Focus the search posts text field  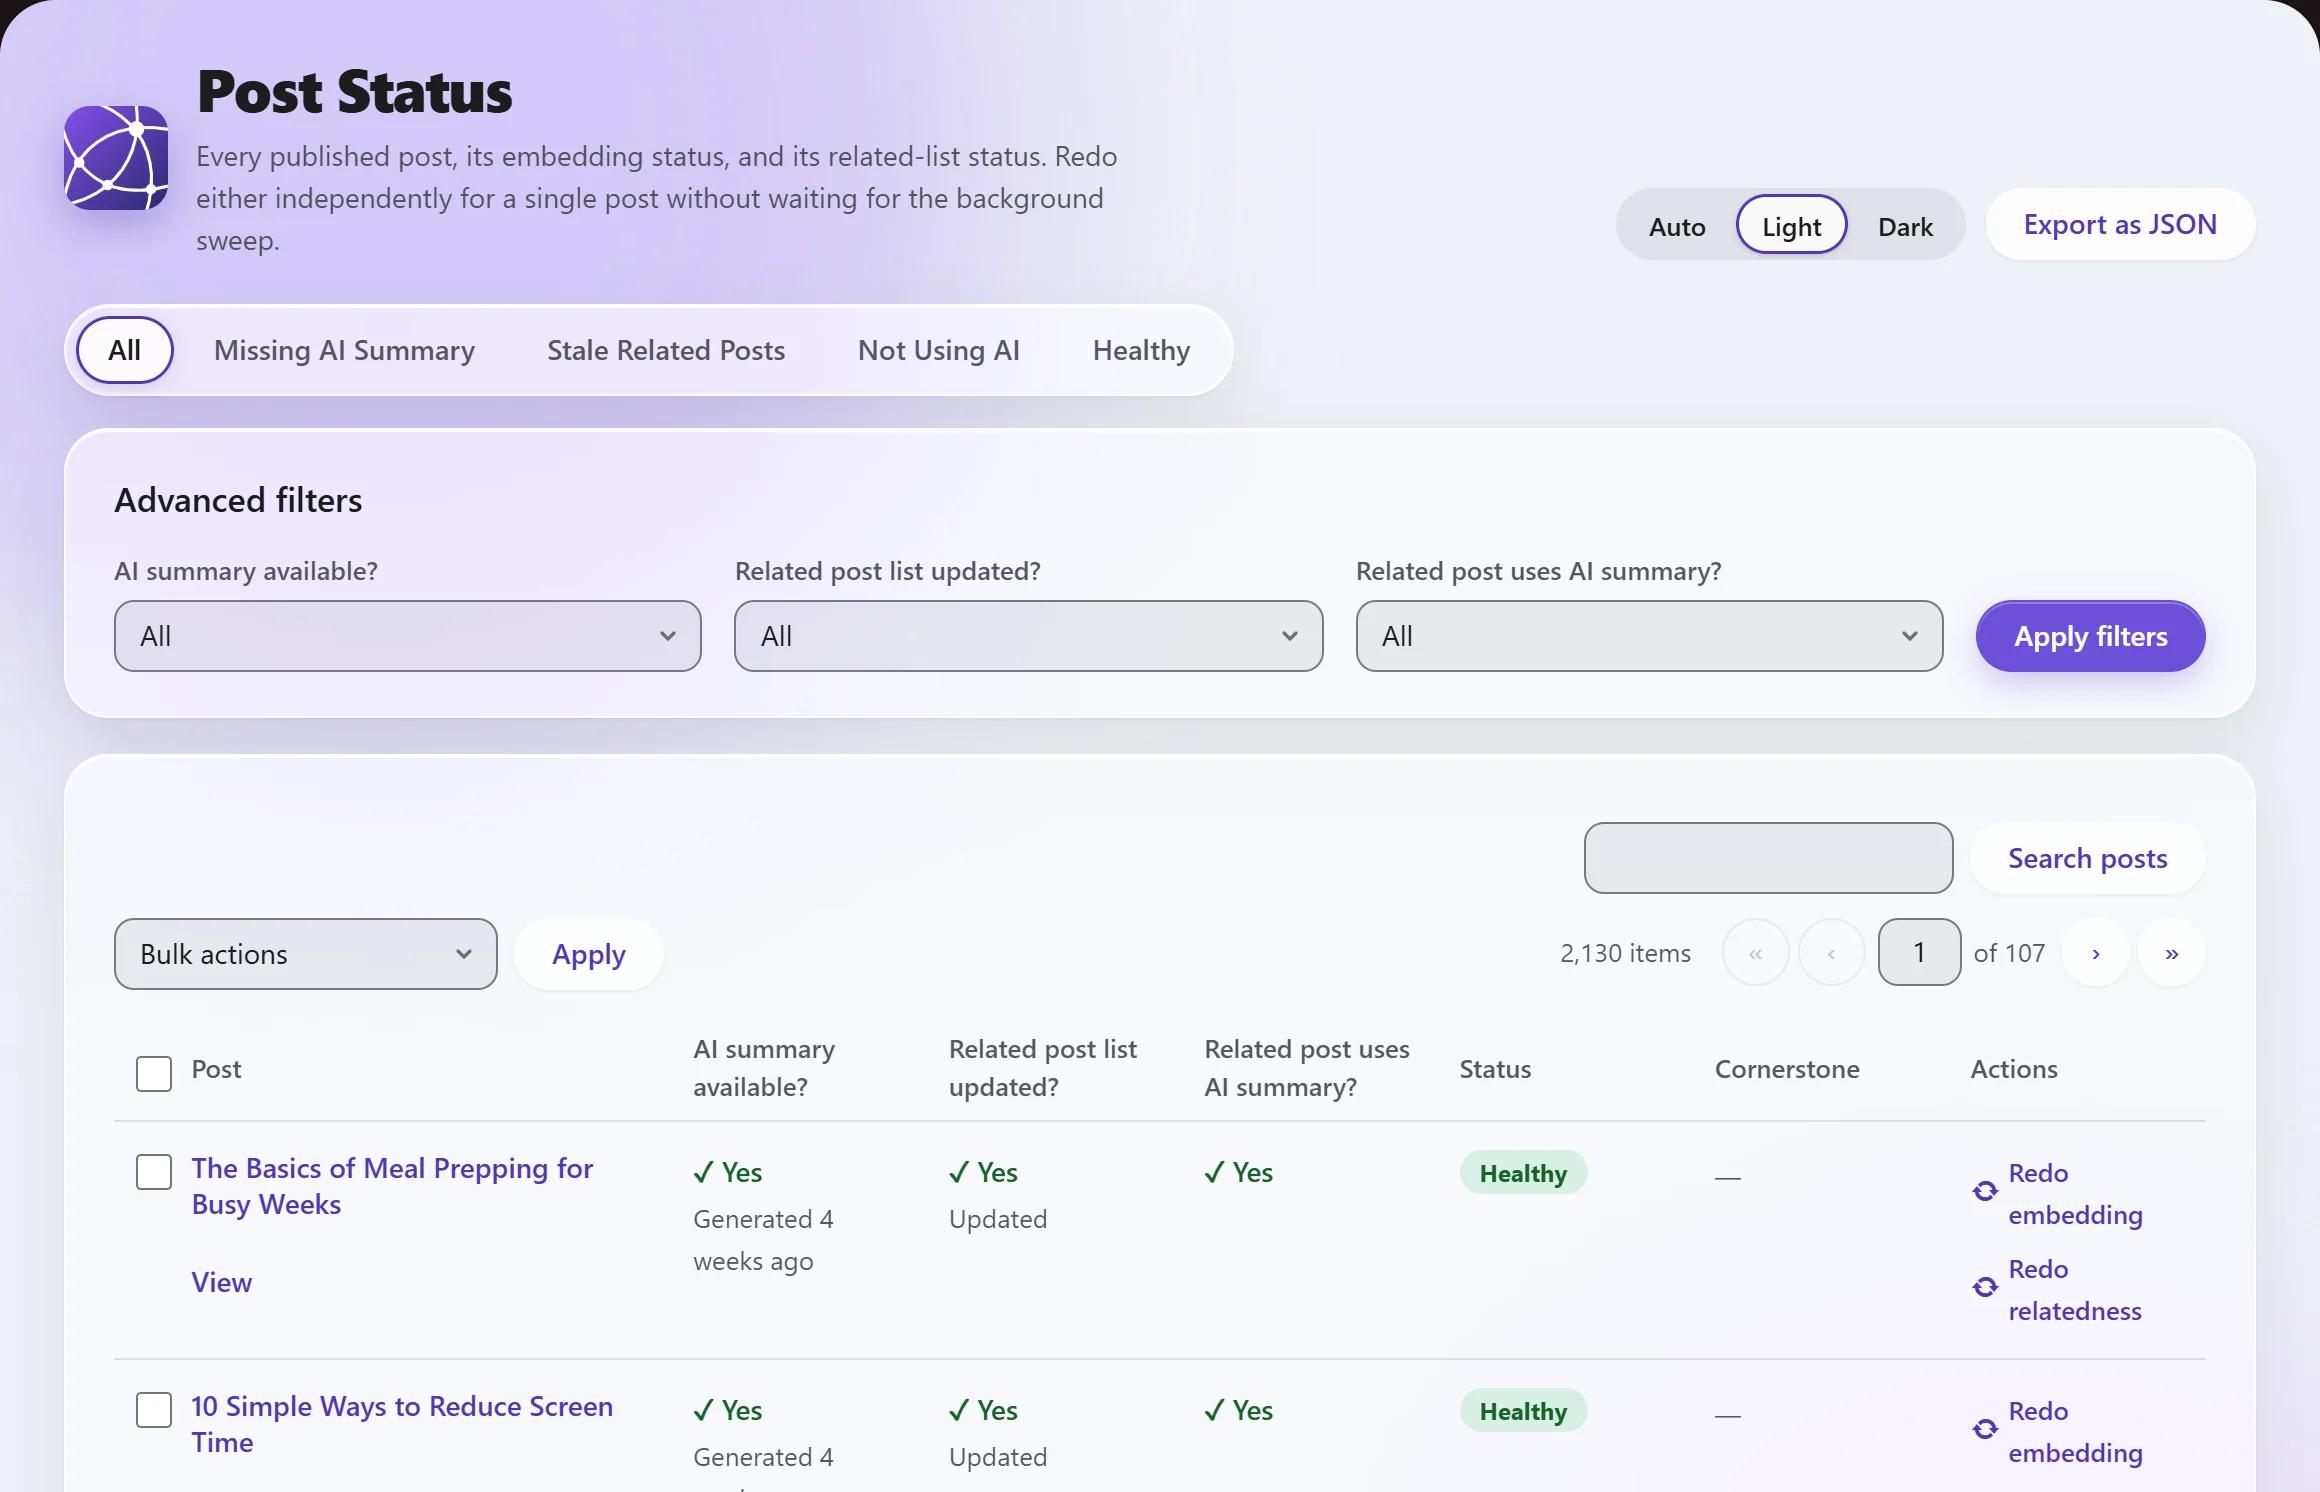(1769, 858)
